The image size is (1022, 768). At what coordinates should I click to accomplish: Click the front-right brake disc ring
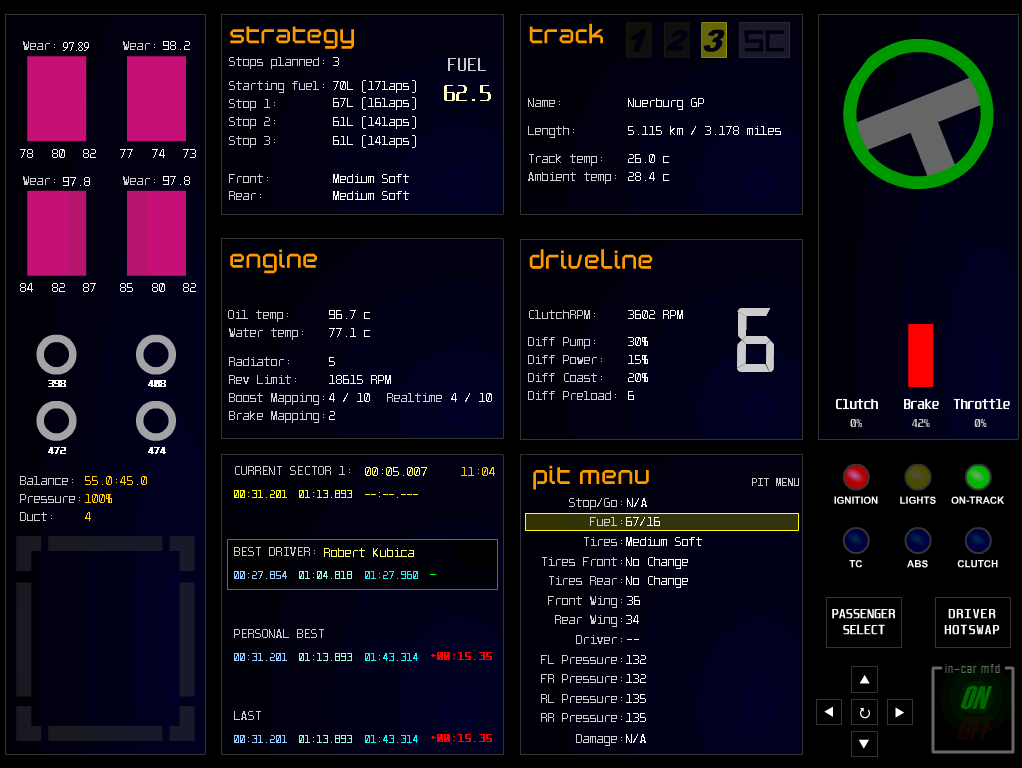[x=156, y=355]
